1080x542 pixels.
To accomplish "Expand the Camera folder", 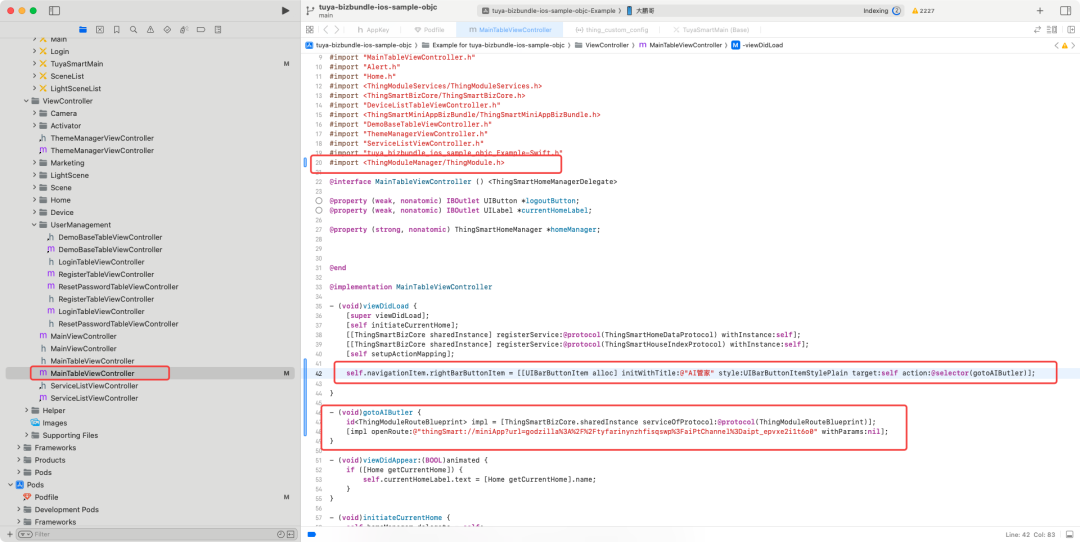I will (34, 114).
